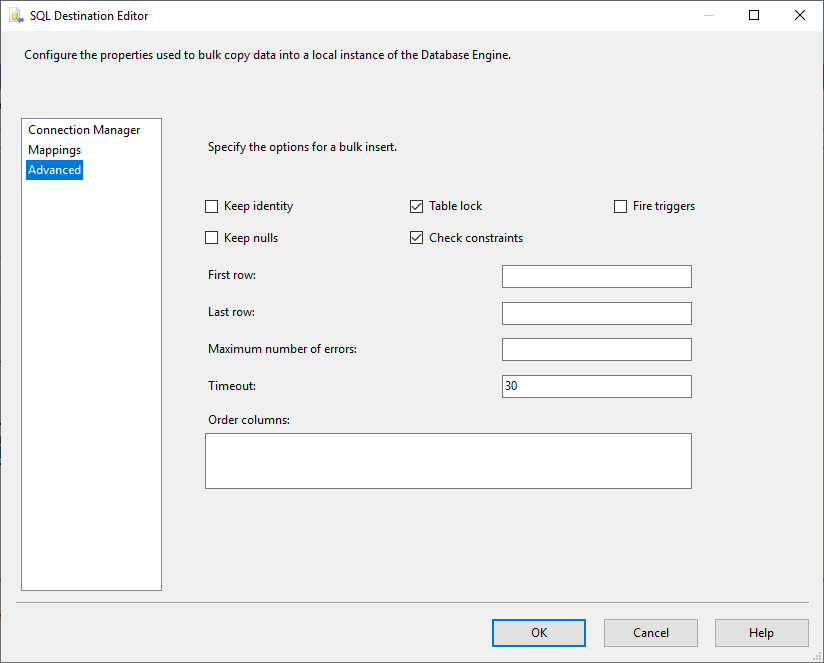This screenshot has width=824, height=663.
Task: Click the Timeout field showing 30
Action: 596,386
